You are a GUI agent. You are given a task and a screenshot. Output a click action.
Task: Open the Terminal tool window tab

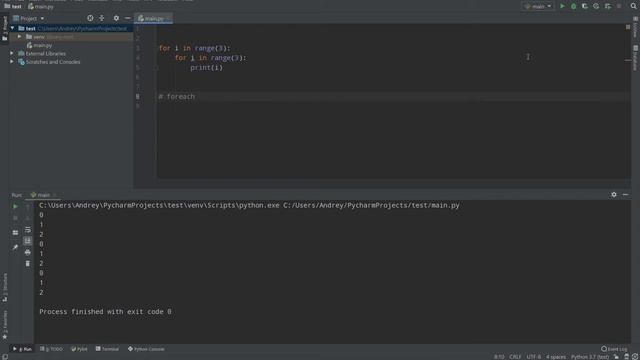(107, 349)
